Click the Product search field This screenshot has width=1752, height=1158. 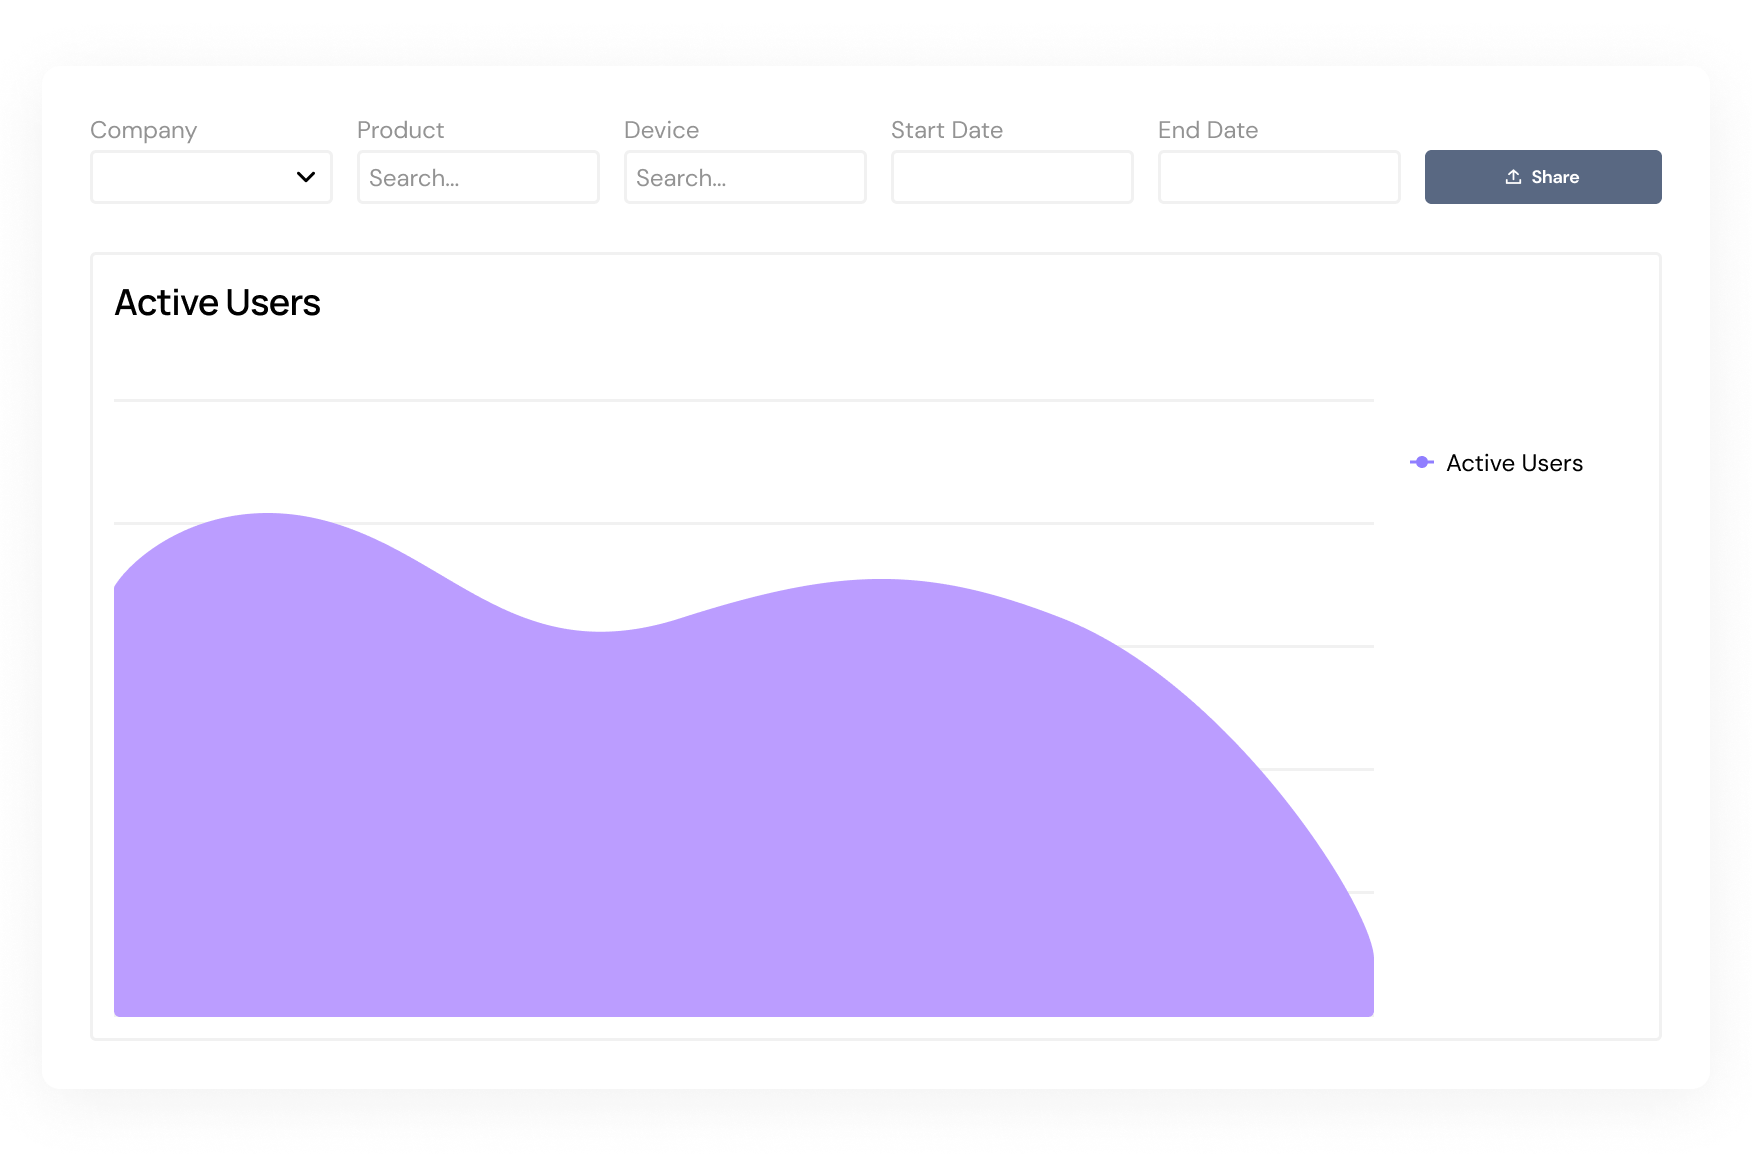pyautogui.click(x=478, y=177)
